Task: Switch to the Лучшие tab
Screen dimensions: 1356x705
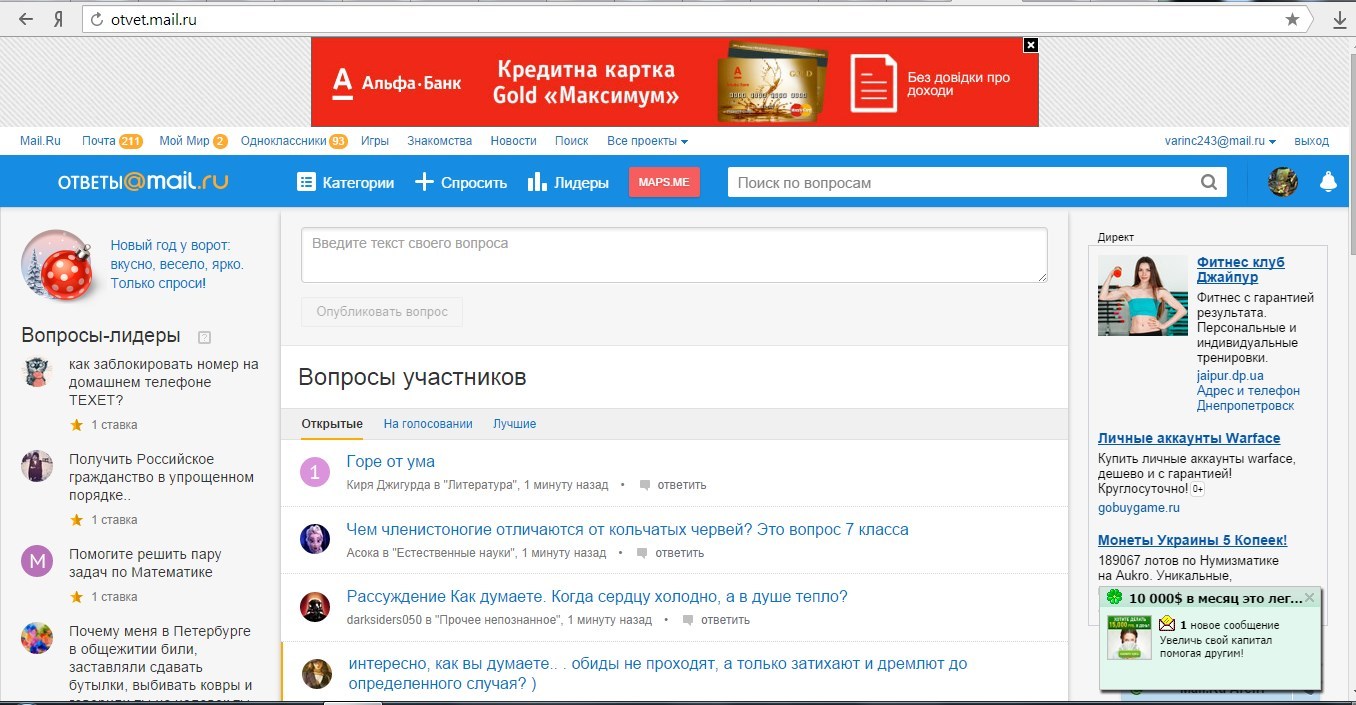Action: 515,424
